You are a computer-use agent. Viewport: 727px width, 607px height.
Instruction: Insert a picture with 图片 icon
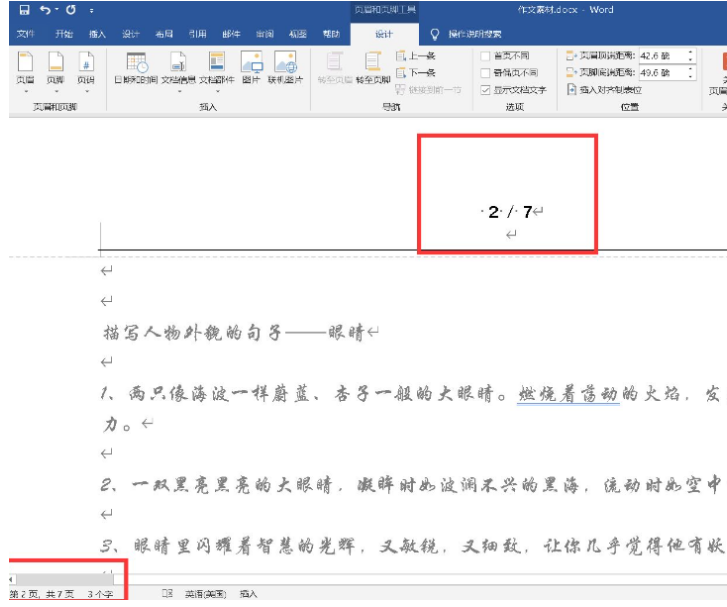coord(251,63)
